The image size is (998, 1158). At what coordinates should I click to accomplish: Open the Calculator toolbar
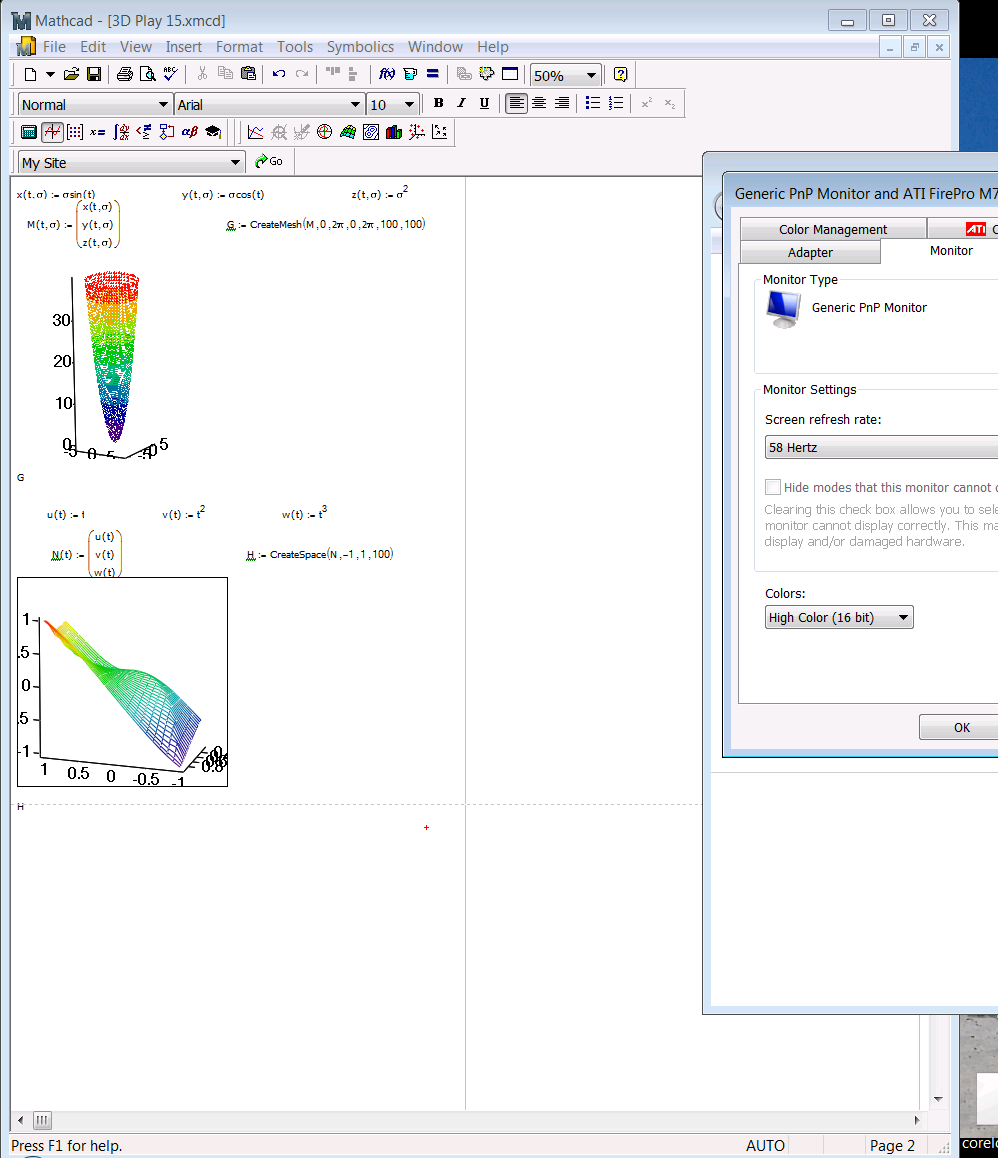29,132
